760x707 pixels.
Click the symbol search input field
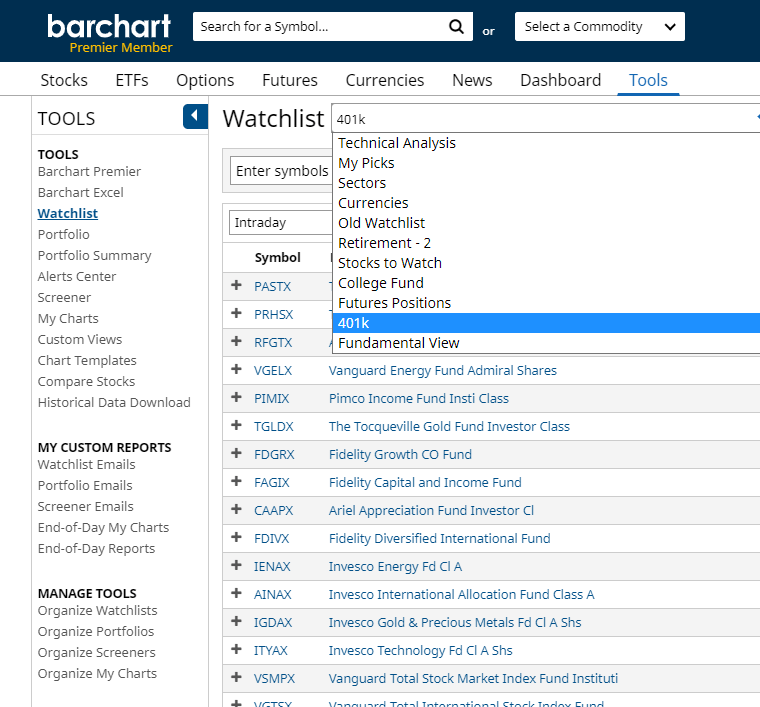[318, 27]
